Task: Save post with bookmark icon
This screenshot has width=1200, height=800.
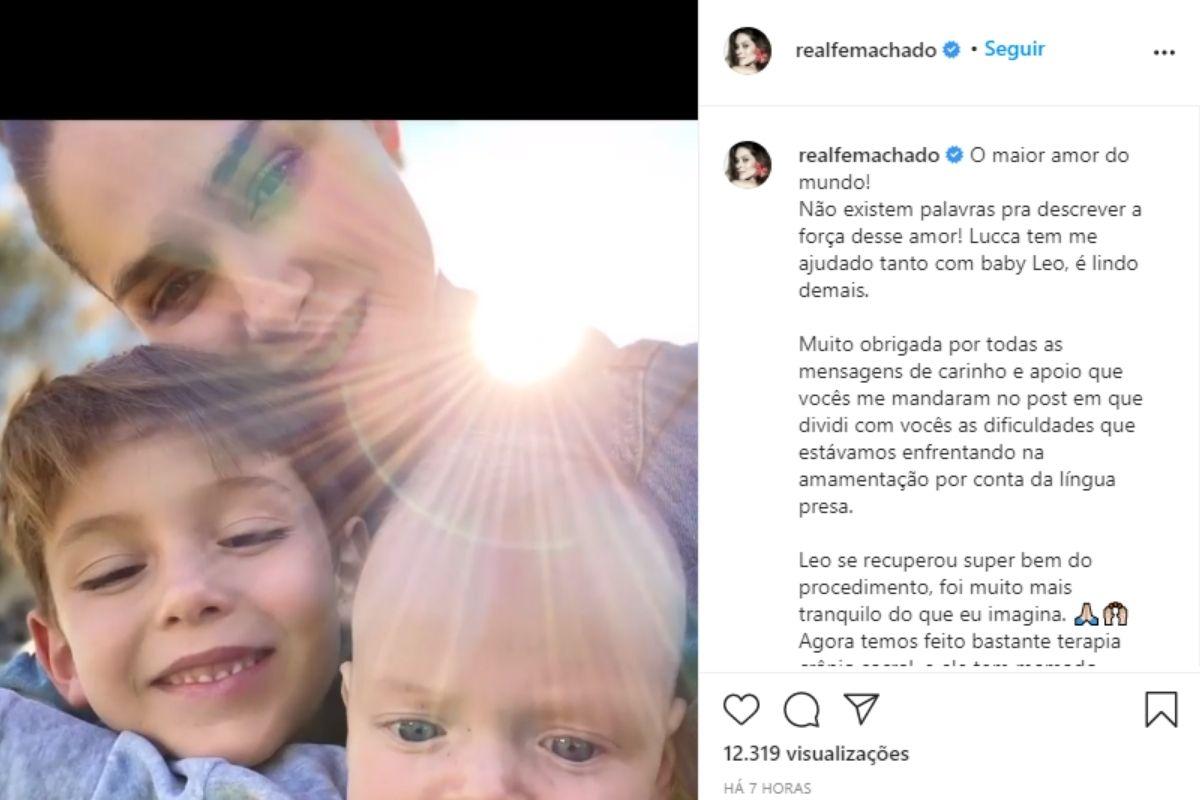Action: 1161,709
